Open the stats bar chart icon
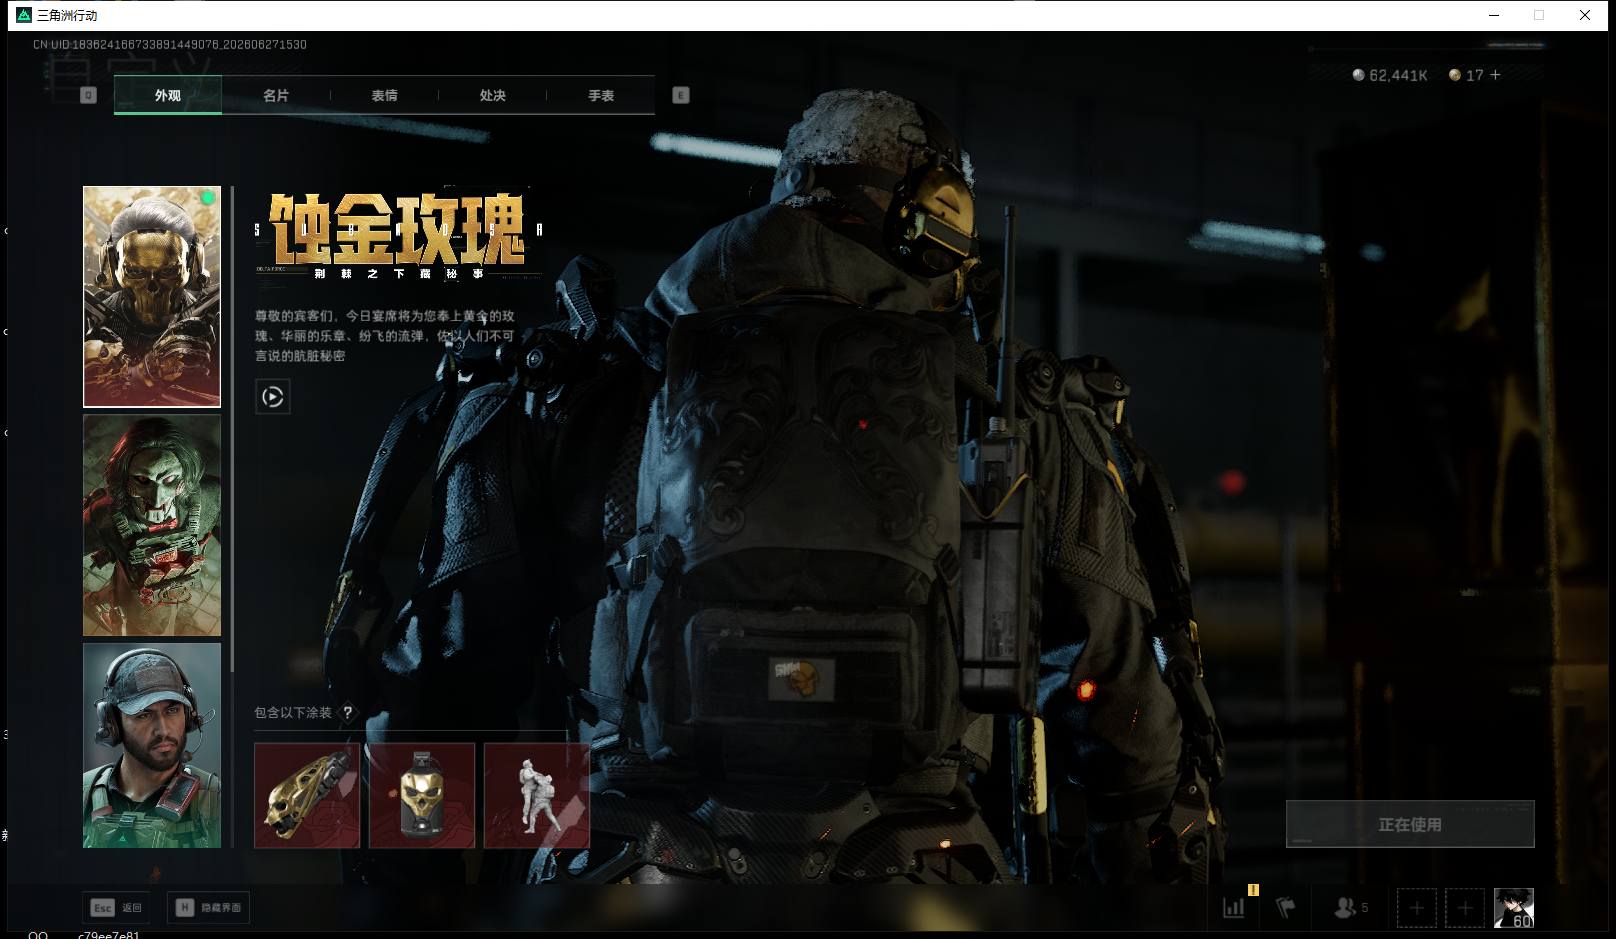1616x939 pixels. click(x=1234, y=907)
